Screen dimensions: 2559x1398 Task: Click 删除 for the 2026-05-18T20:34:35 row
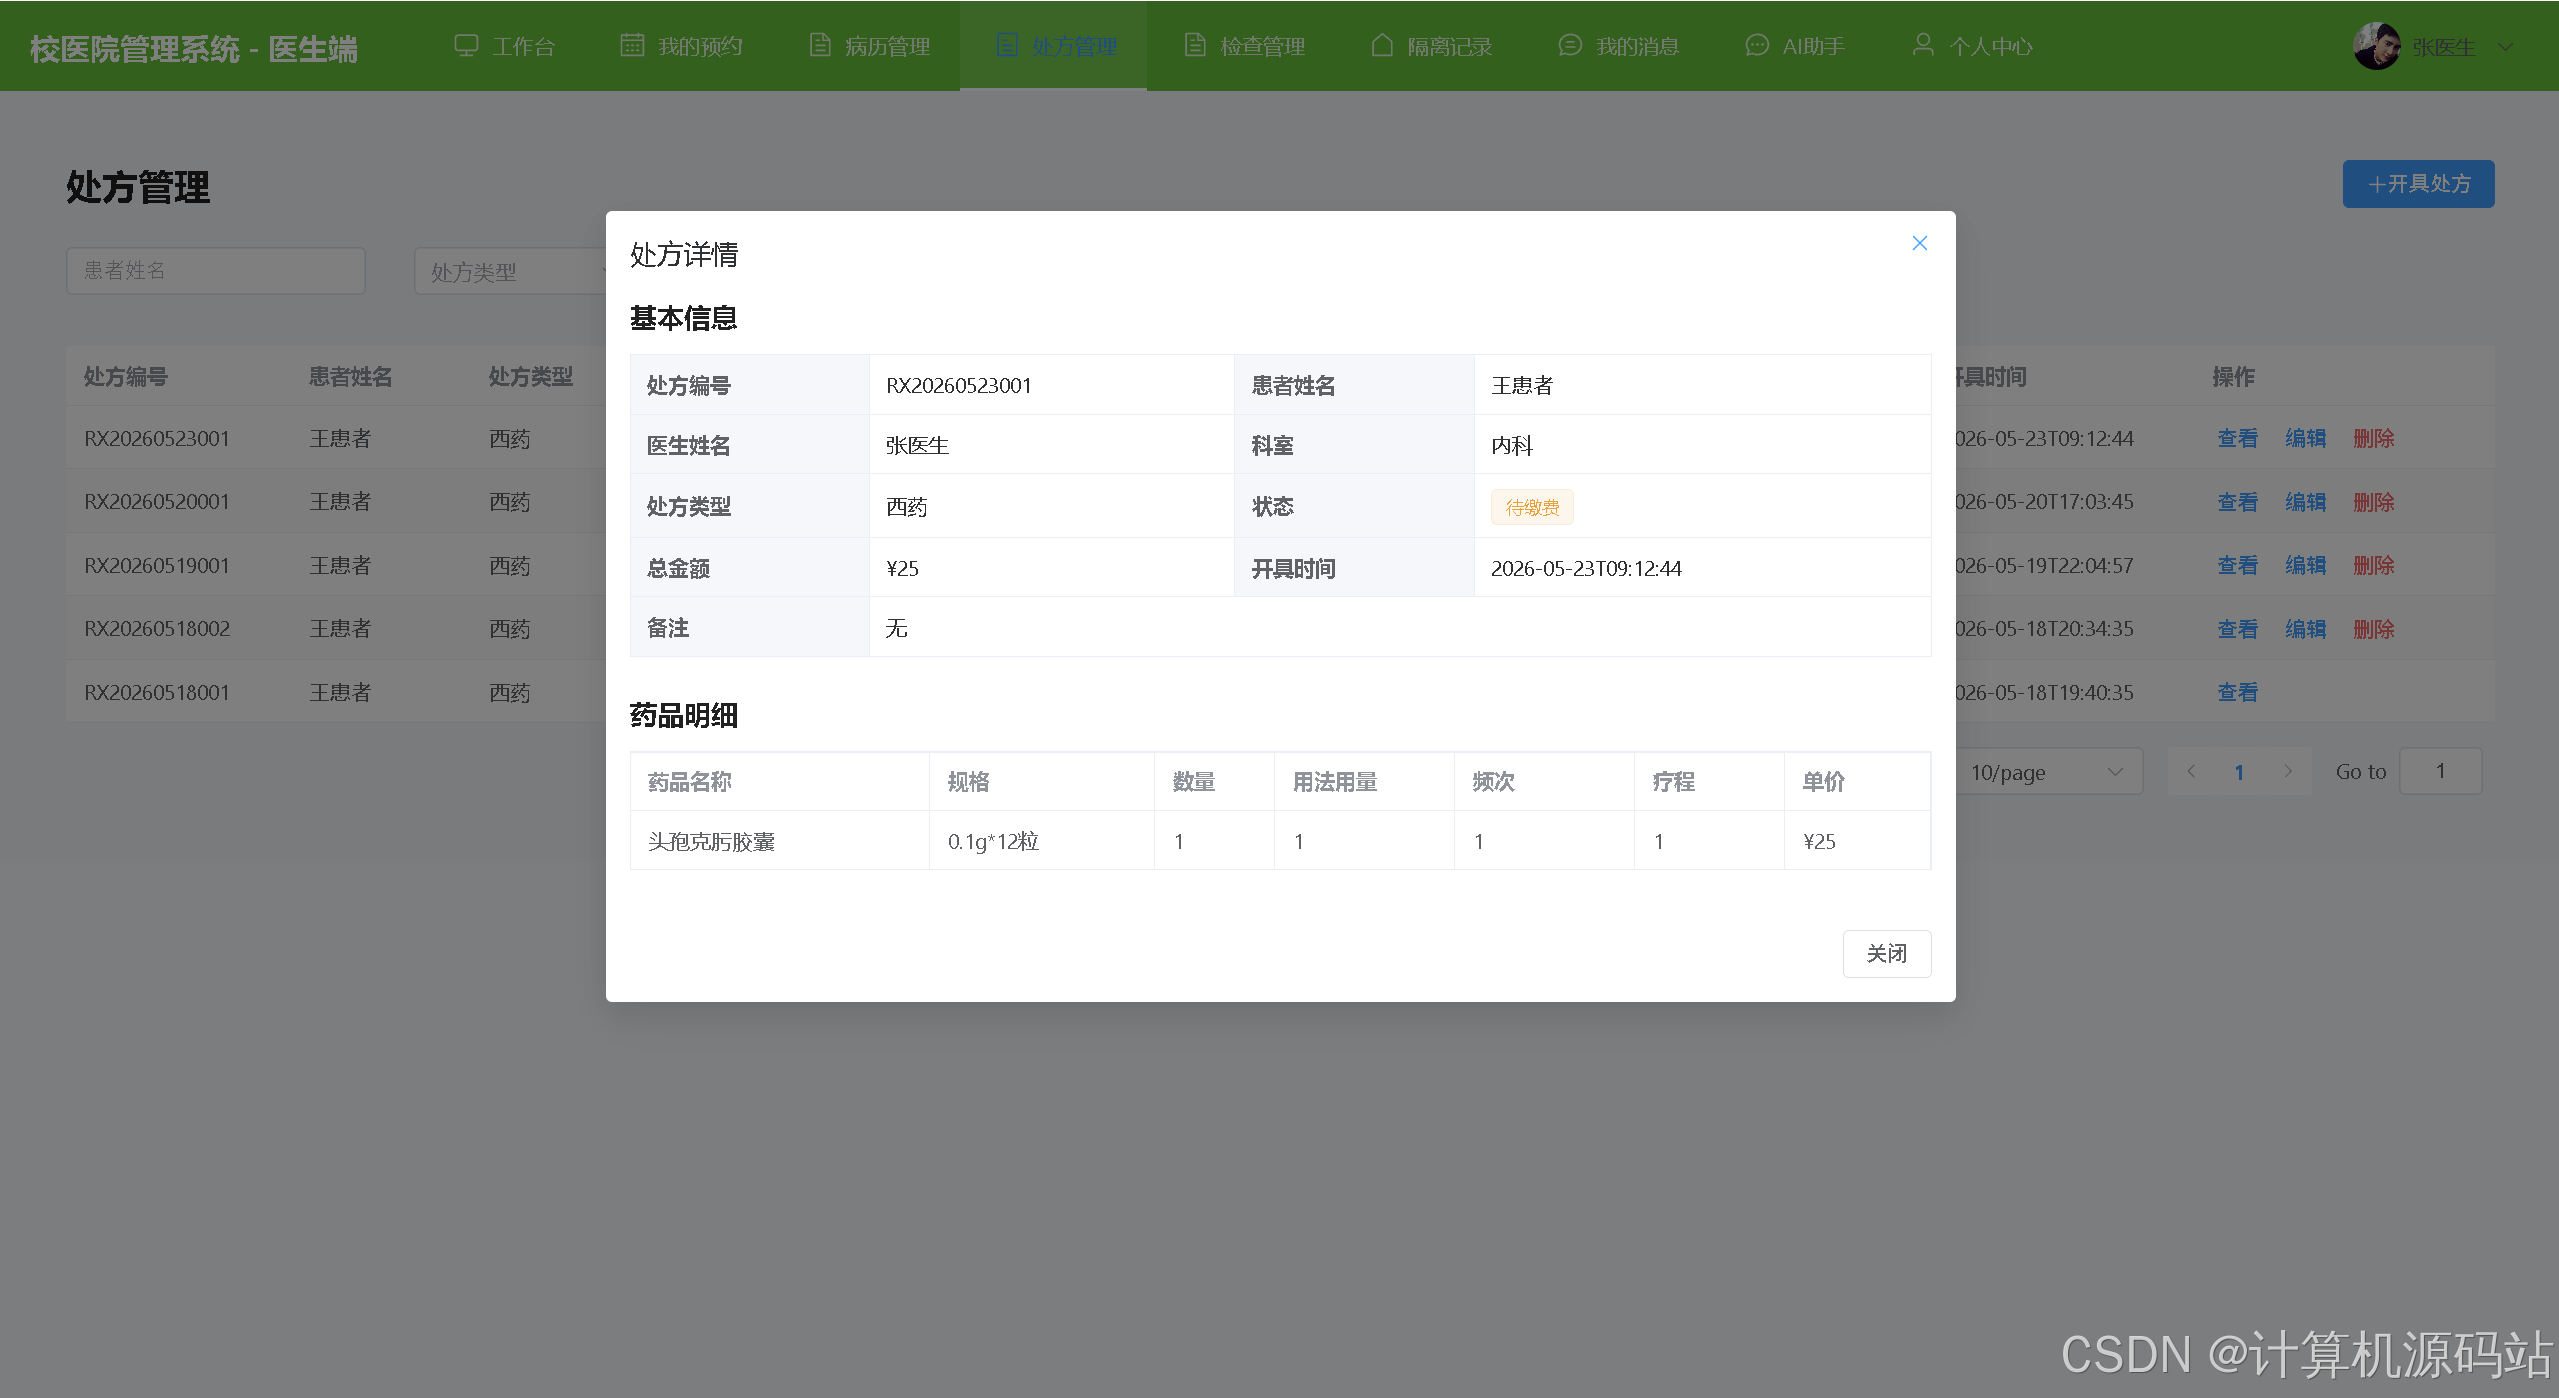point(2373,629)
